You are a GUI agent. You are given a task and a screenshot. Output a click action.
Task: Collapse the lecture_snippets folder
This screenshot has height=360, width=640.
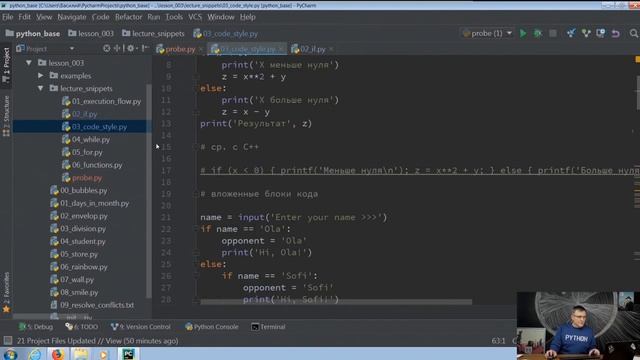click(40, 88)
